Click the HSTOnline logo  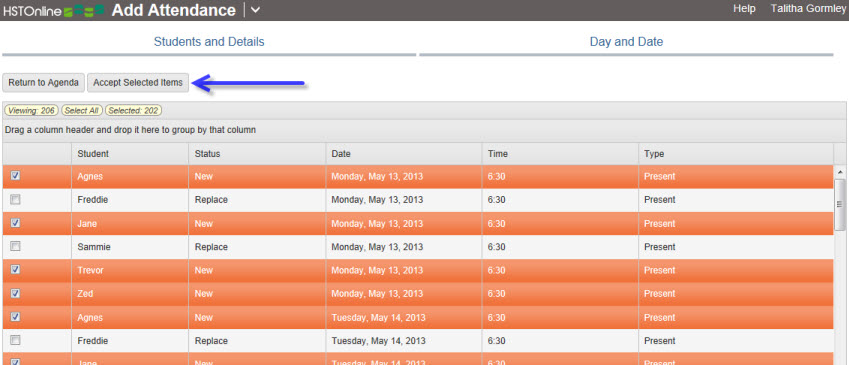pos(54,11)
